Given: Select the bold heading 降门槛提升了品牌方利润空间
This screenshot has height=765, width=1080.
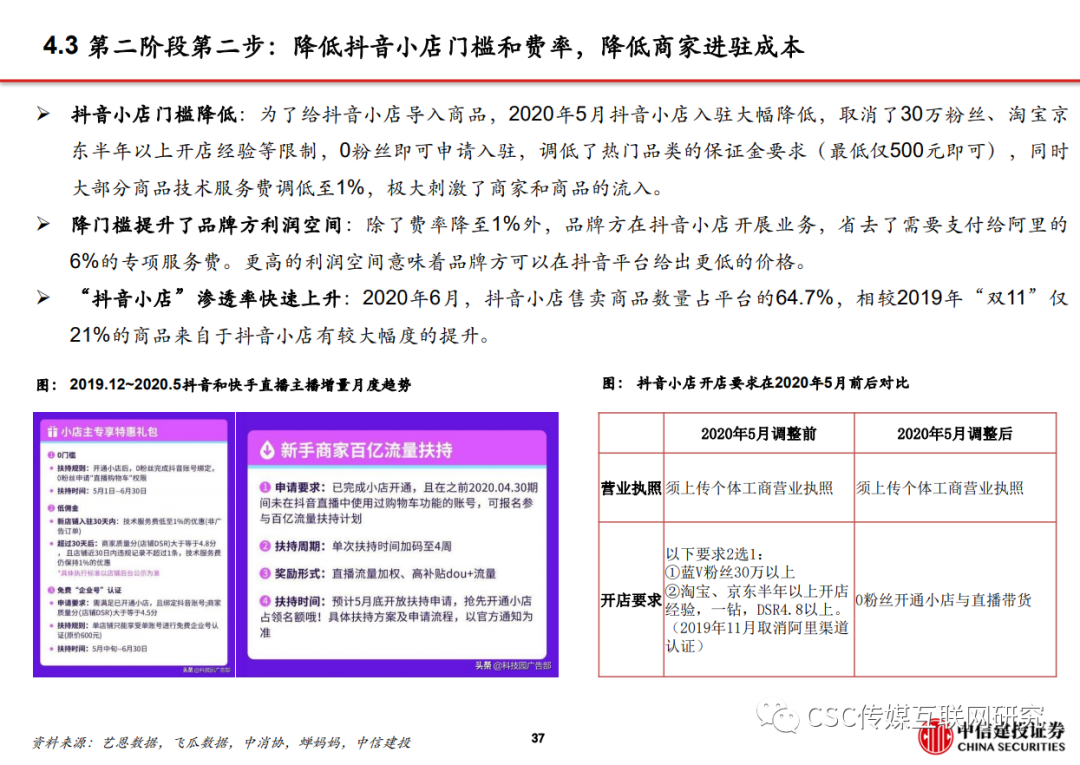Looking at the screenshot, I should [206, 224].
